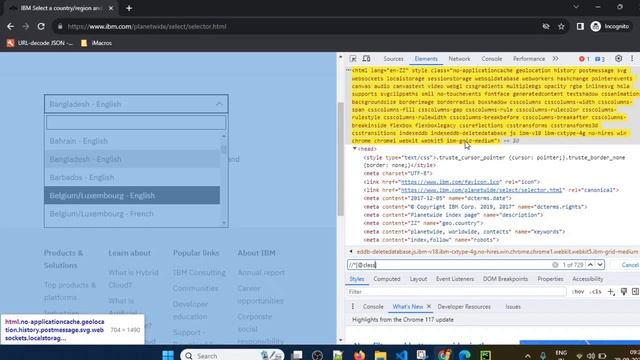Open the IBM Consulting footer link
Image resolution: width=640 pixels, height=360 pixels.
[199, 273]
